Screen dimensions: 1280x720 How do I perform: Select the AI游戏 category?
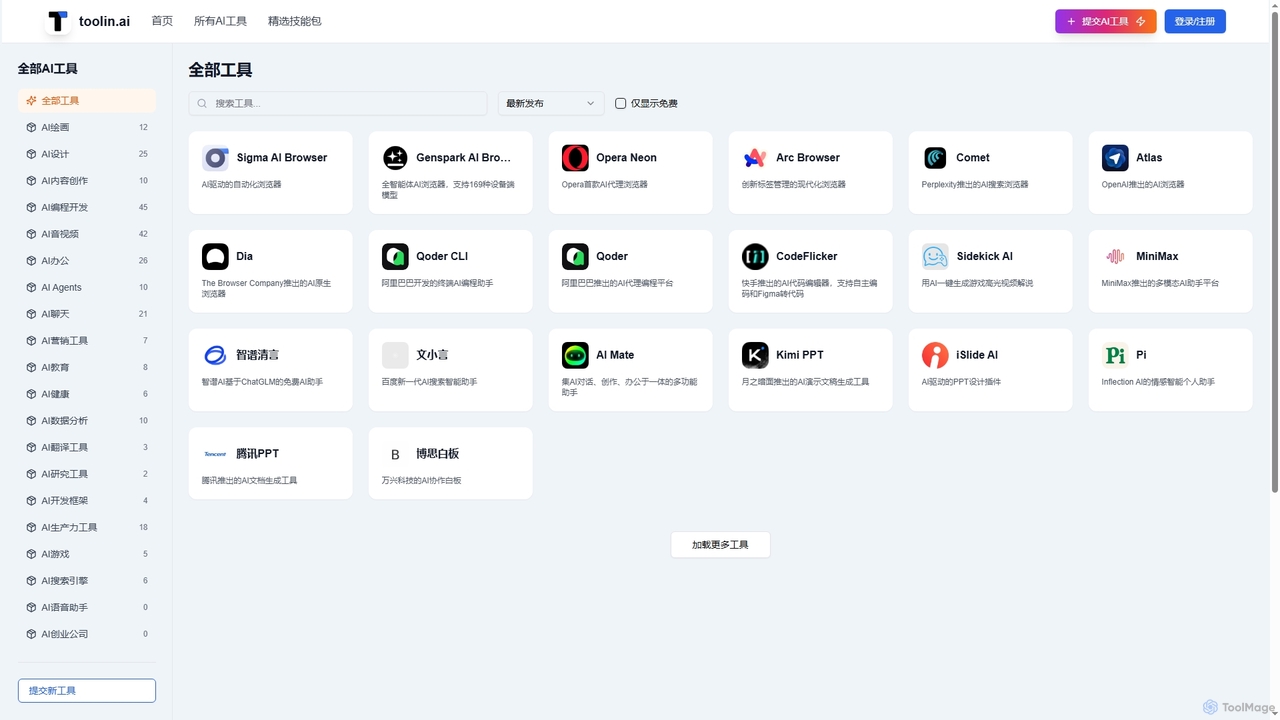pos(86,554)
